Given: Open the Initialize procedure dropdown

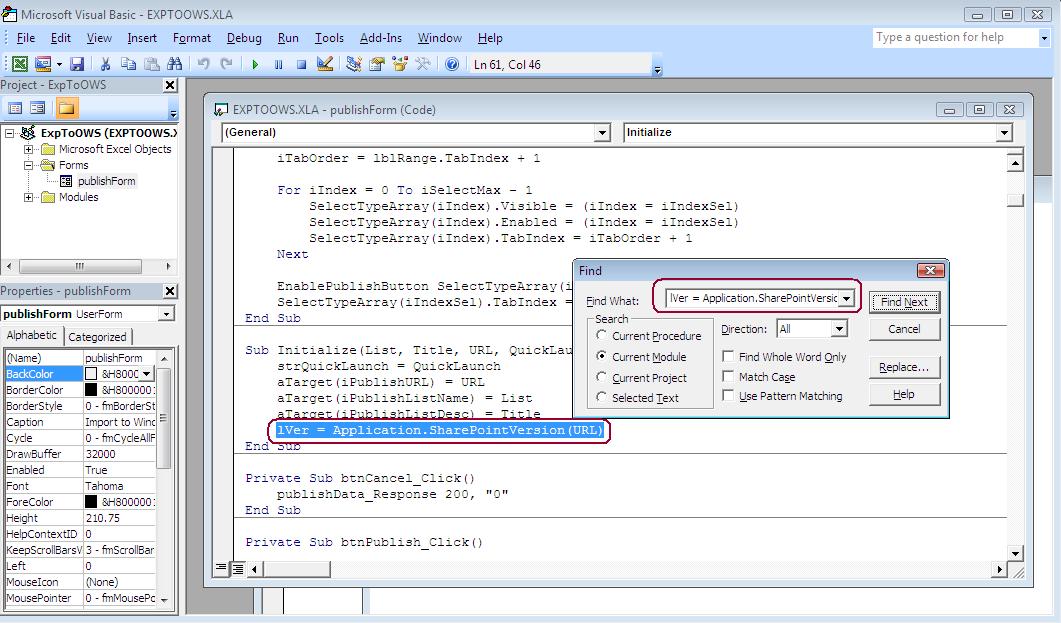Looking at the screenshot, I should coord(1004,133).
